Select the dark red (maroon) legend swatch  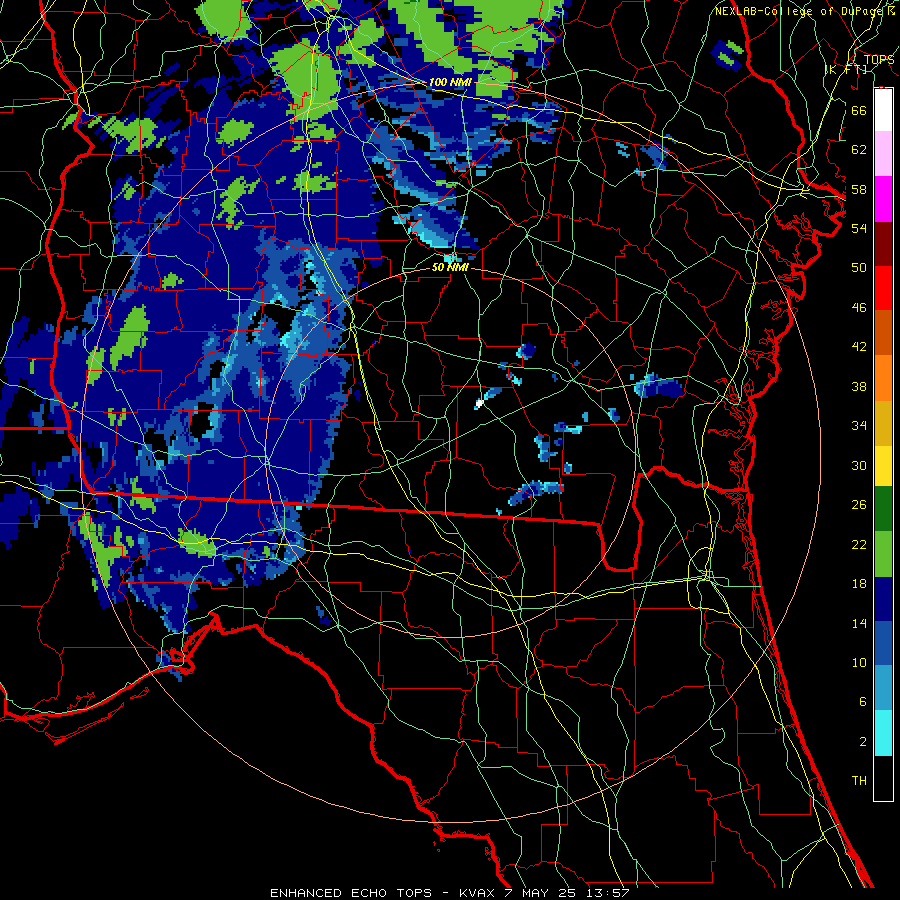coord(883,243)
